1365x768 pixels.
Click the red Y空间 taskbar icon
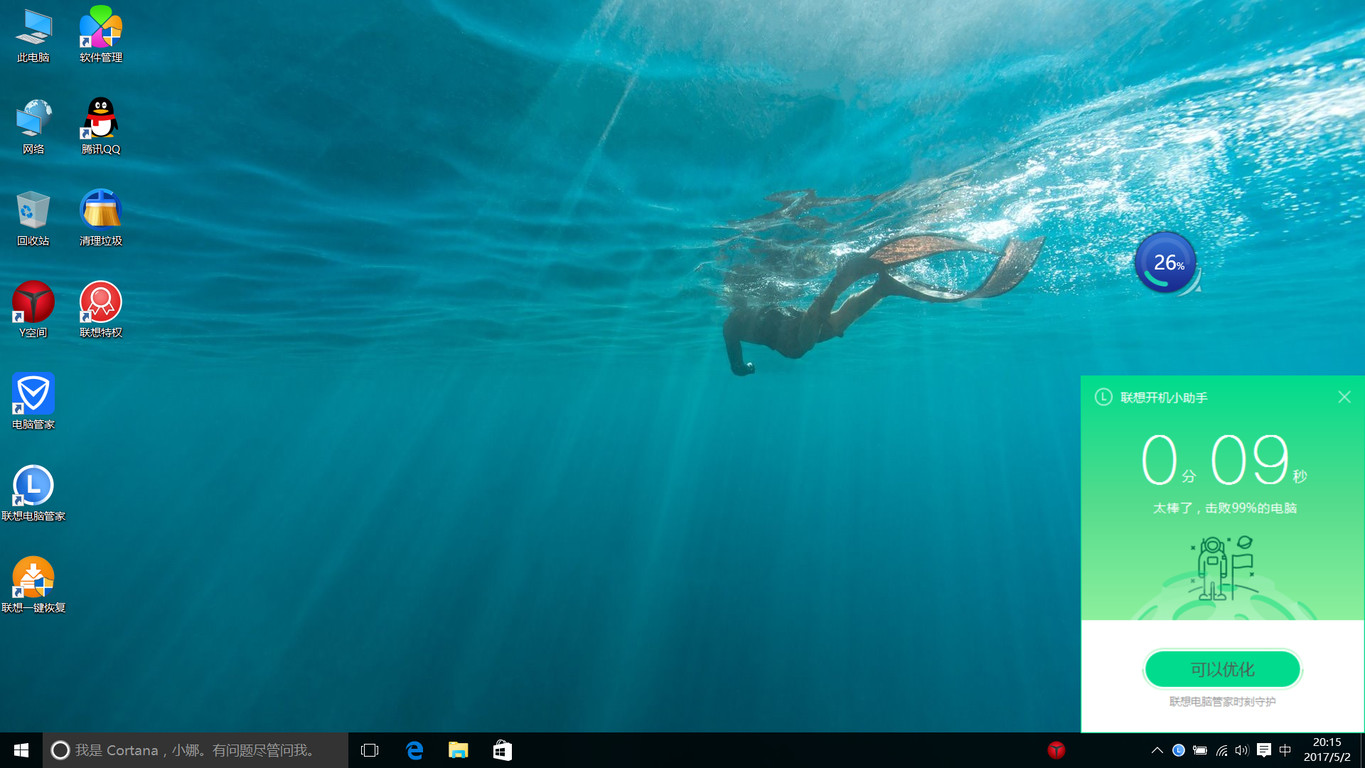point(1056,750)
